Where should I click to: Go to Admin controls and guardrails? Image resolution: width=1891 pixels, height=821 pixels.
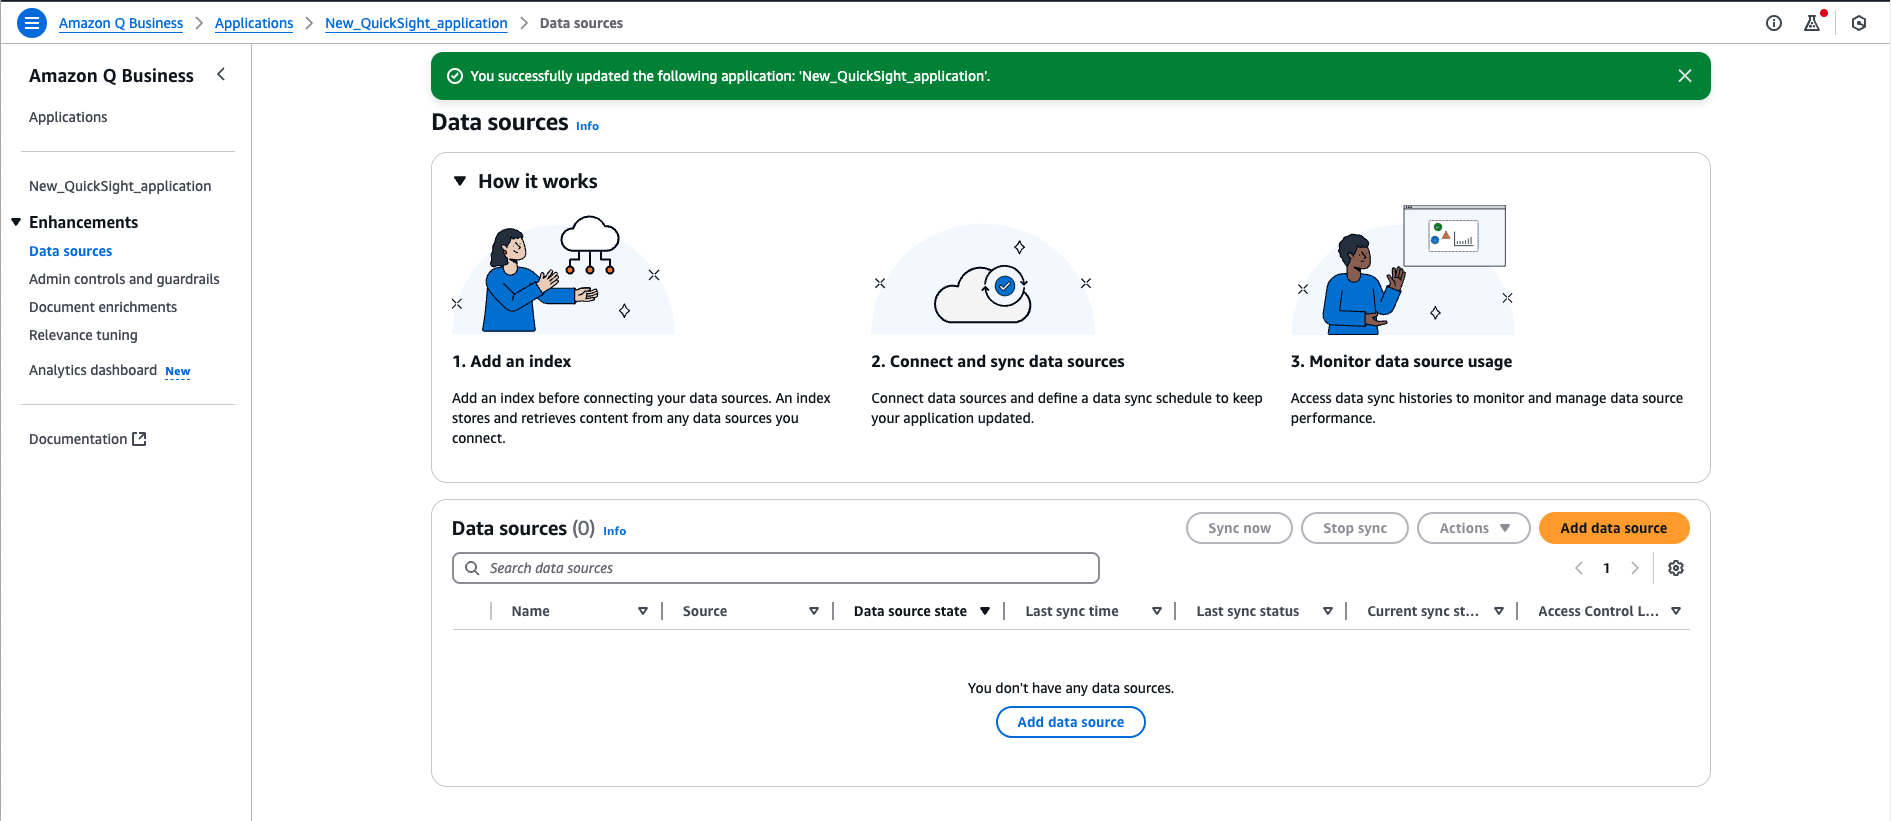coord(124,279)
